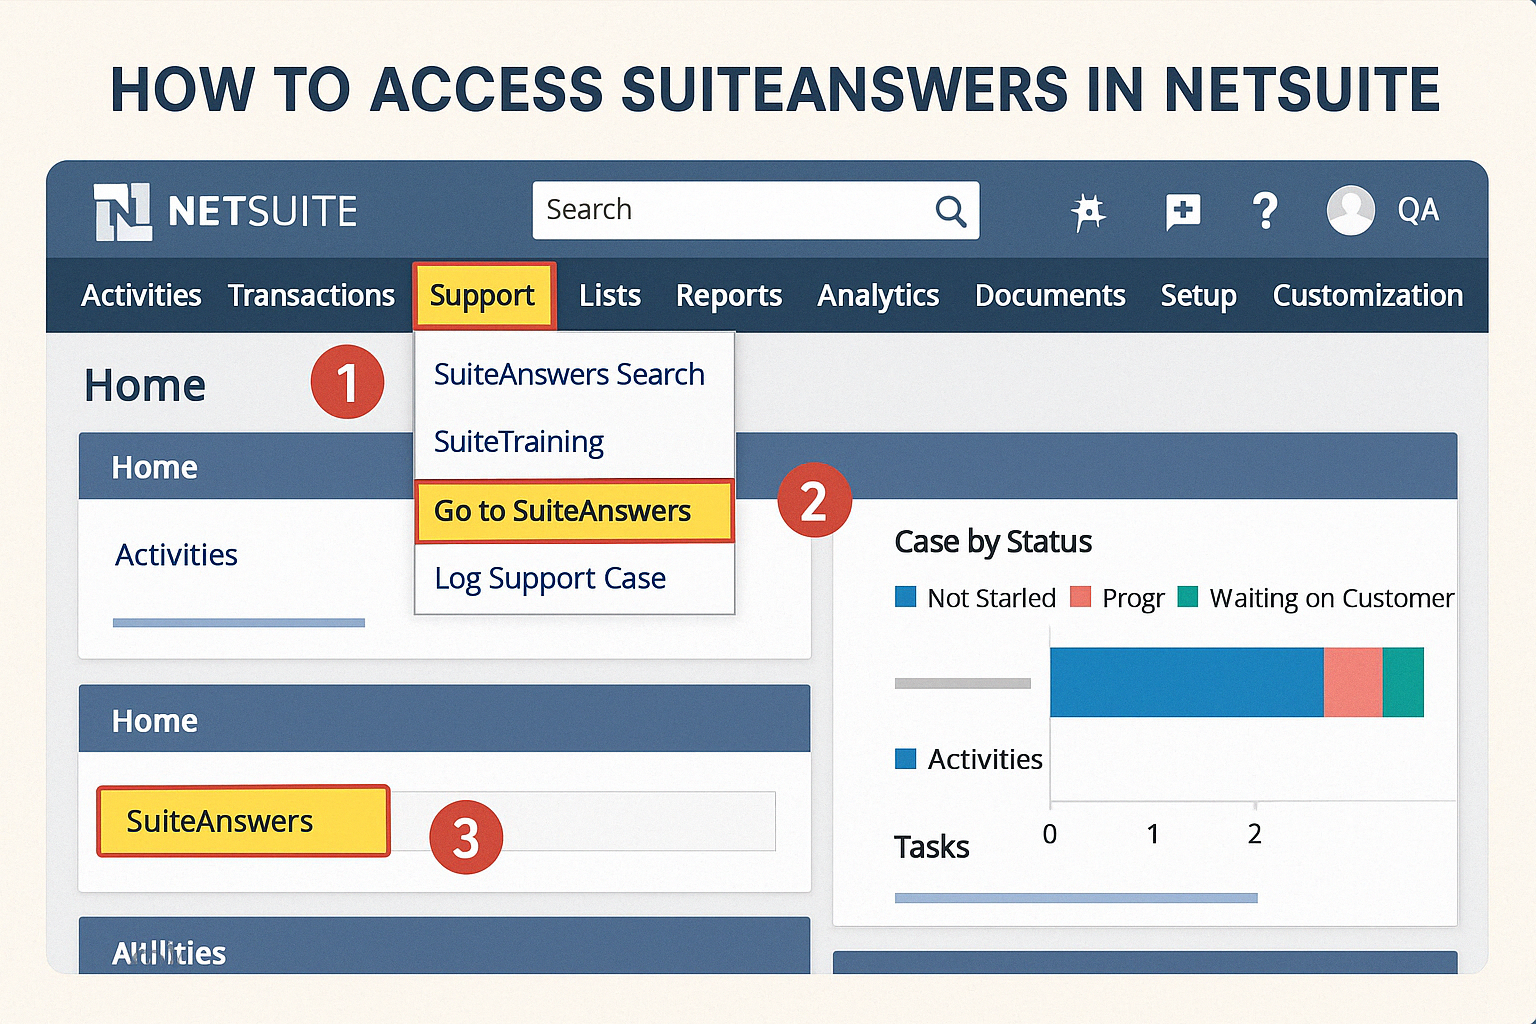Open the Customization menu
The image size is (1536, 1024).
tap(1368, 295)
